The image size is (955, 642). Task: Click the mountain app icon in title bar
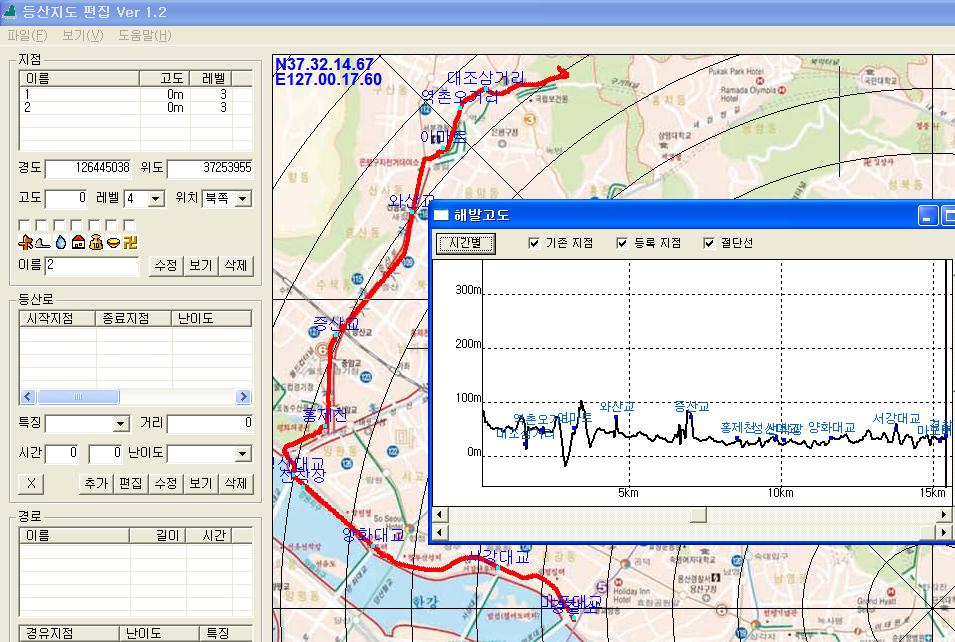click(9, 12)
